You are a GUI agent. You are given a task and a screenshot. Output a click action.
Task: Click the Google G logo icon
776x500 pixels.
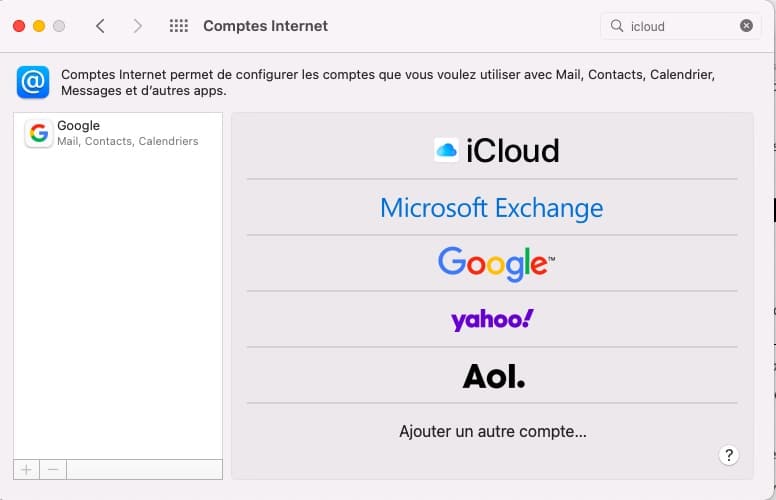tap(39, 133)
